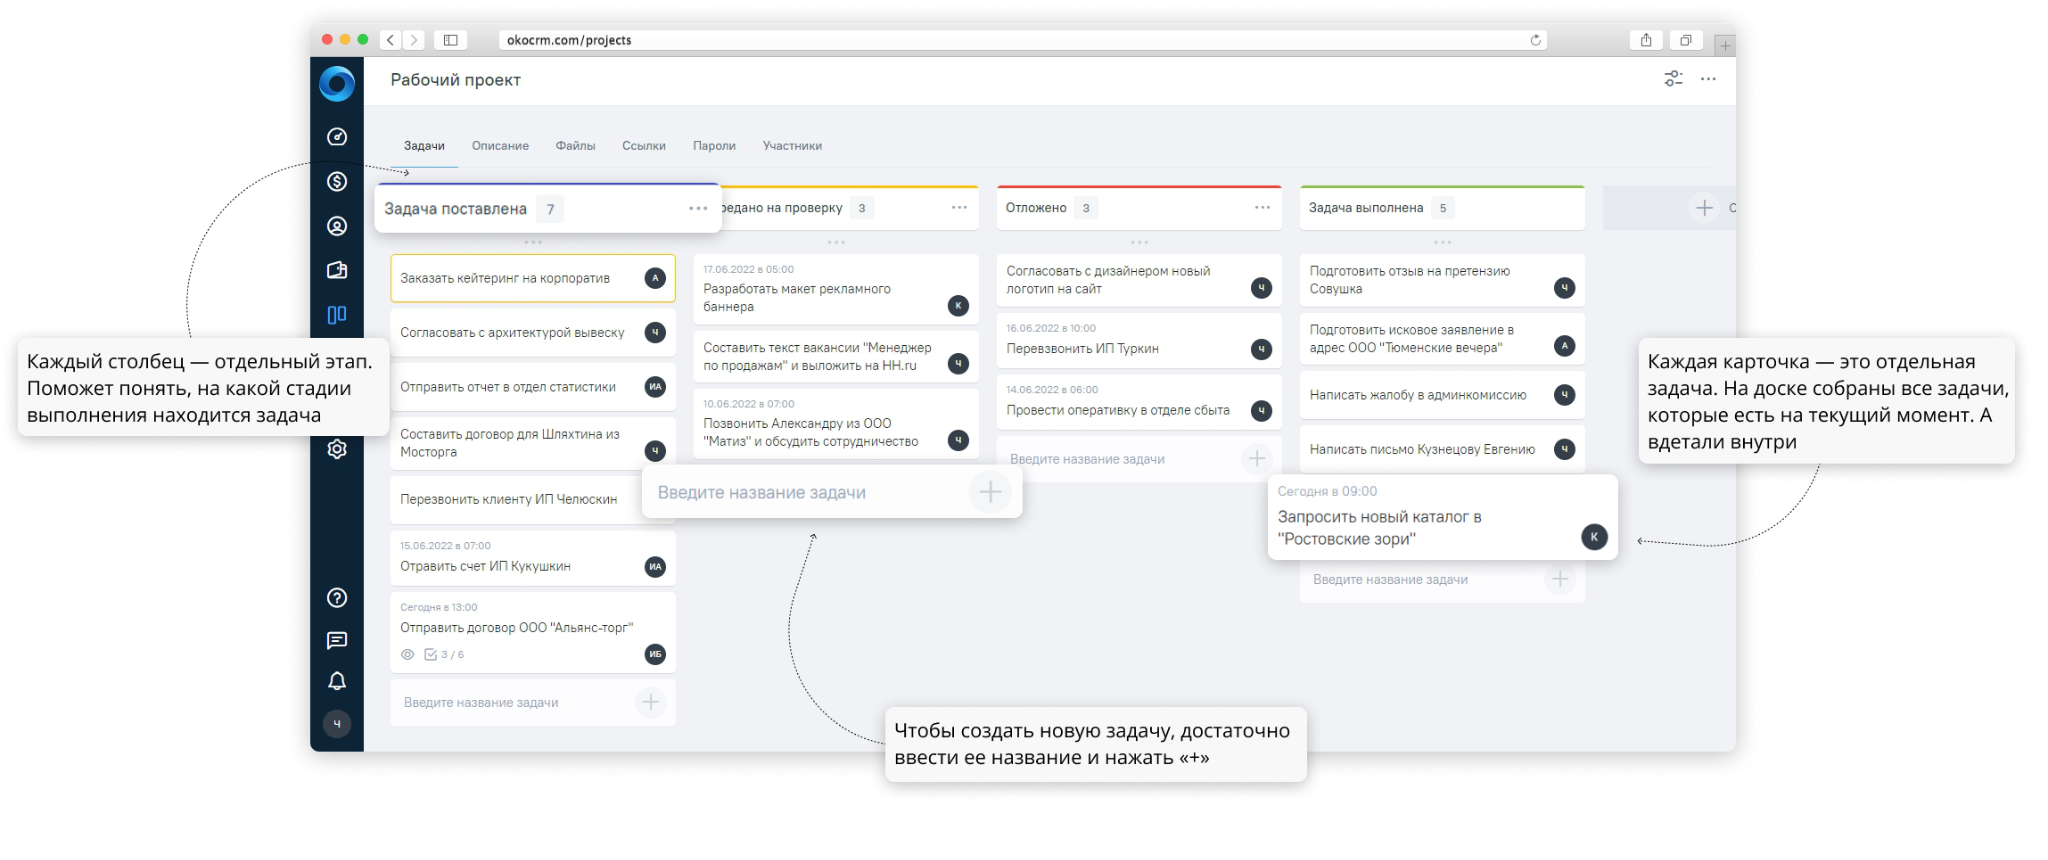The image size is (2048, 860).
Task: Click the OkoCRM logo
Action: 337,83
